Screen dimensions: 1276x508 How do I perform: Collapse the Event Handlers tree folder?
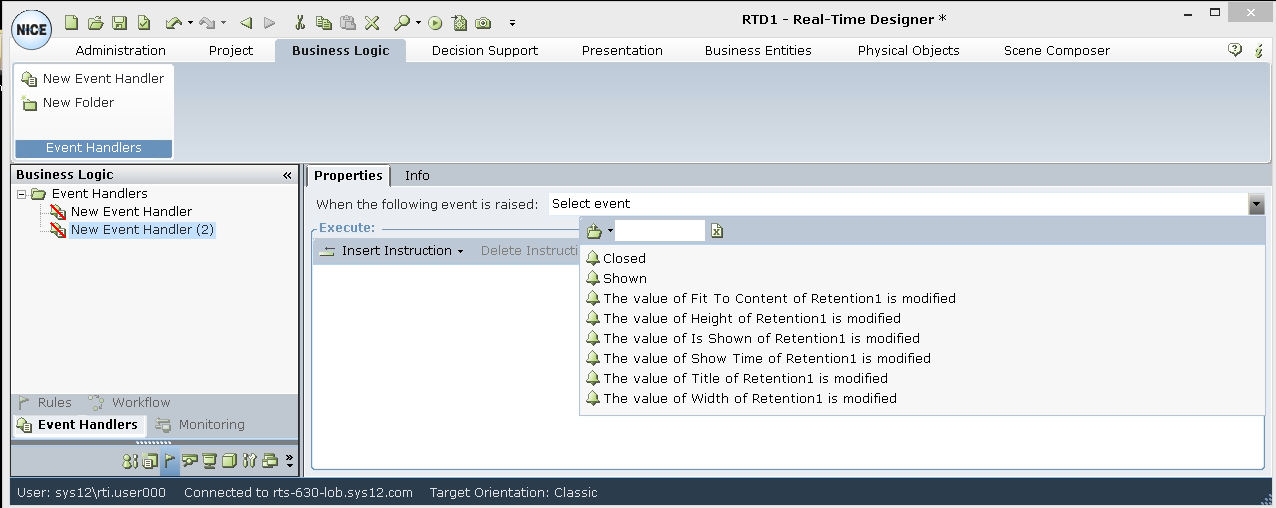coord(22,194)
